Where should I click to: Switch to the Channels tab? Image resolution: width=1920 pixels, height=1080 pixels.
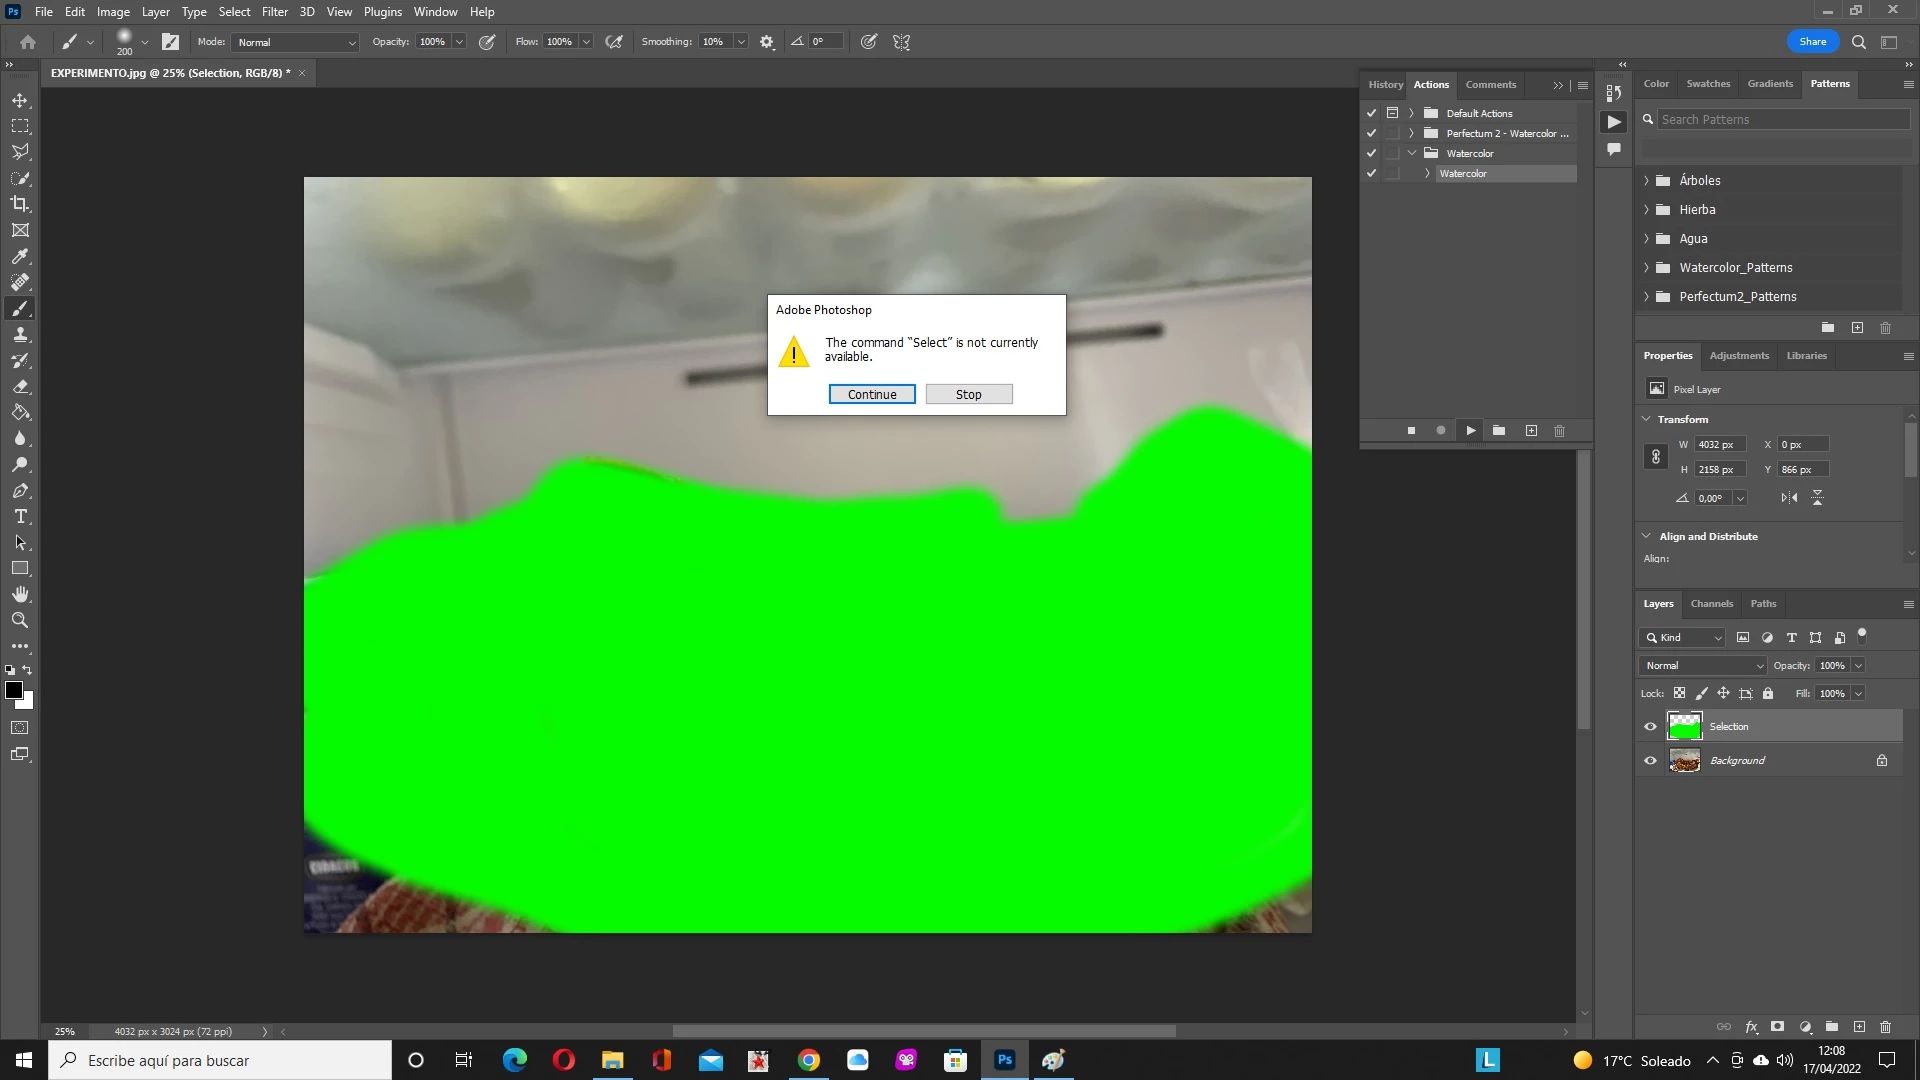[x=1711, y=604]
